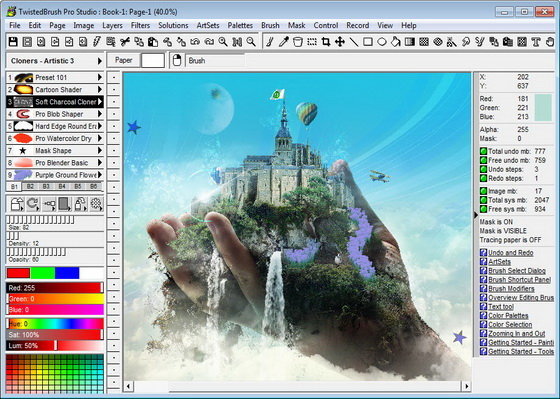Expand the Preset 101 brush arrow

tap(100, 77)
